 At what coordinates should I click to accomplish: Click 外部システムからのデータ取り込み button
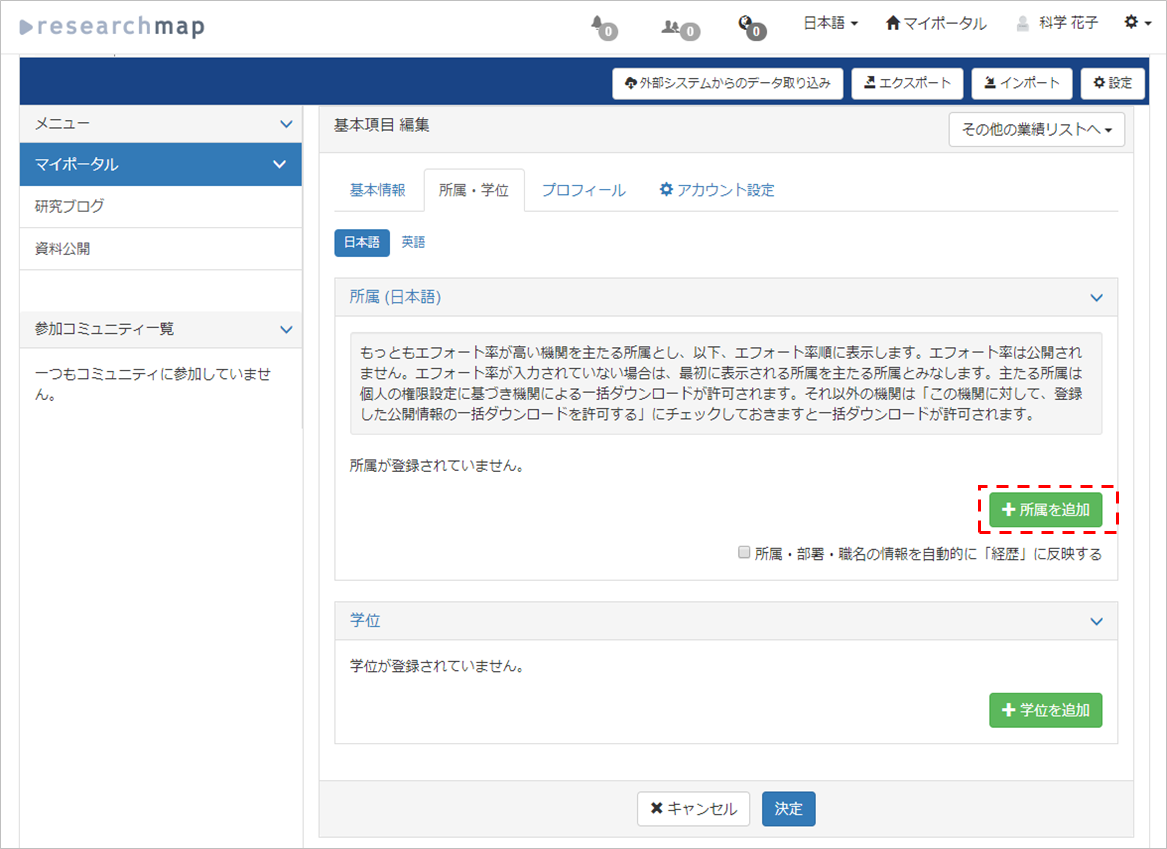click(727, 83)
